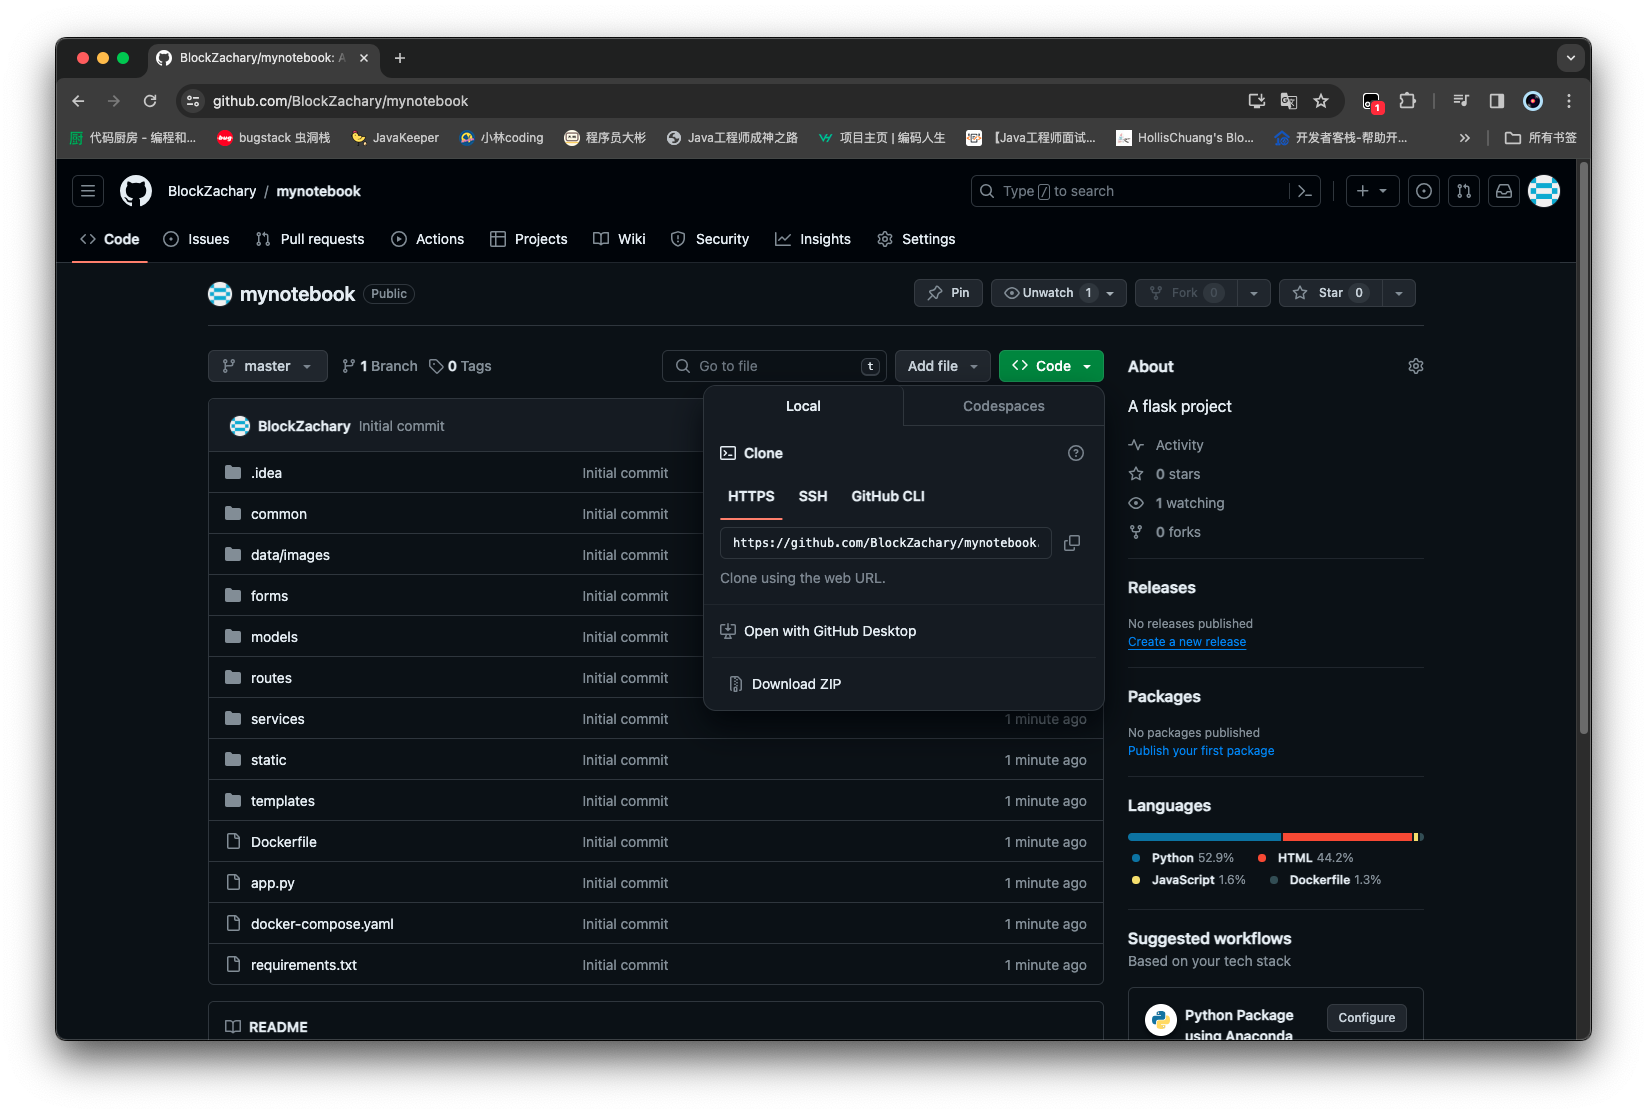Open the Actions tab
The image size is (1647, 1114).
click(428, 239)
